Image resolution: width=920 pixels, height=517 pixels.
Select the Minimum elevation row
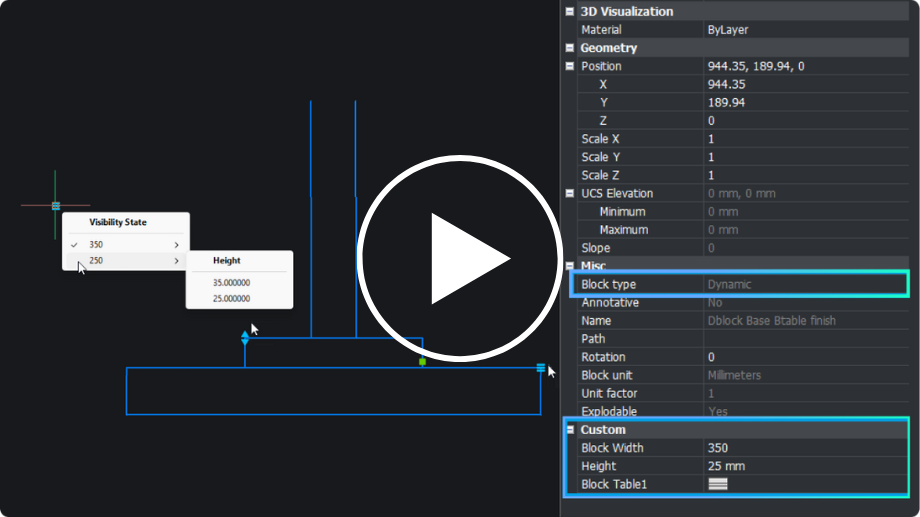[x=743, y=211]
